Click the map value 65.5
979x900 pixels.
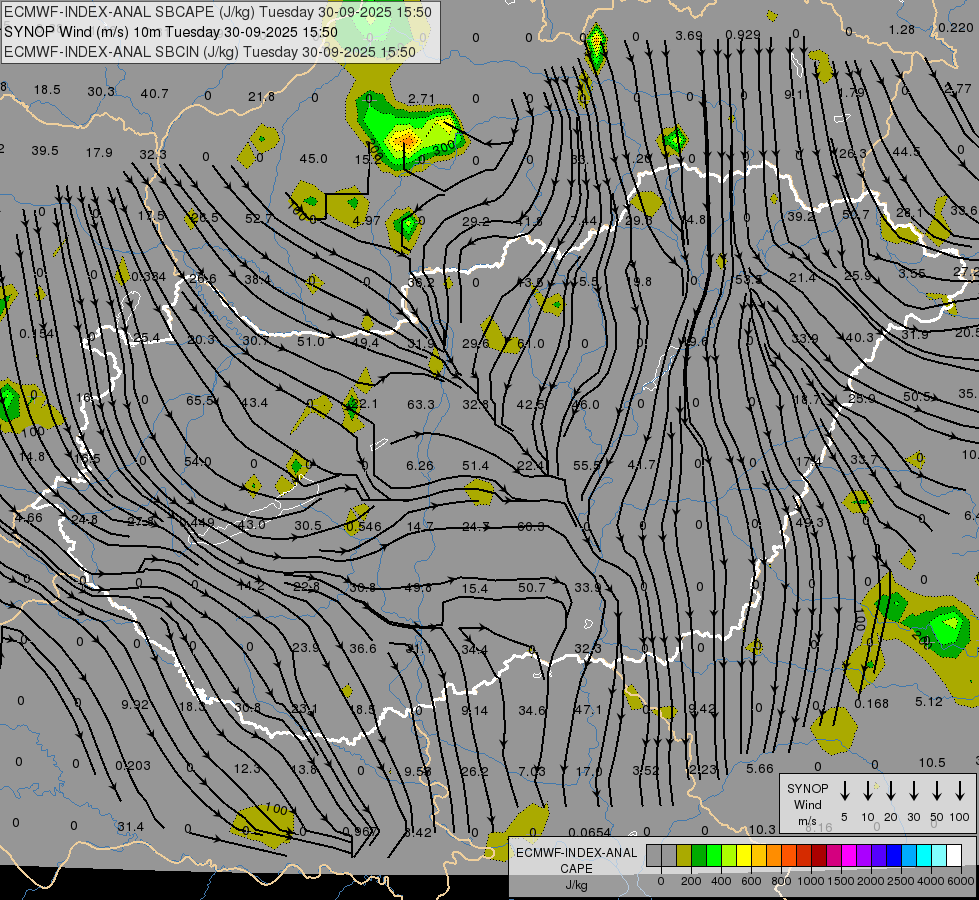pos(200,400)
